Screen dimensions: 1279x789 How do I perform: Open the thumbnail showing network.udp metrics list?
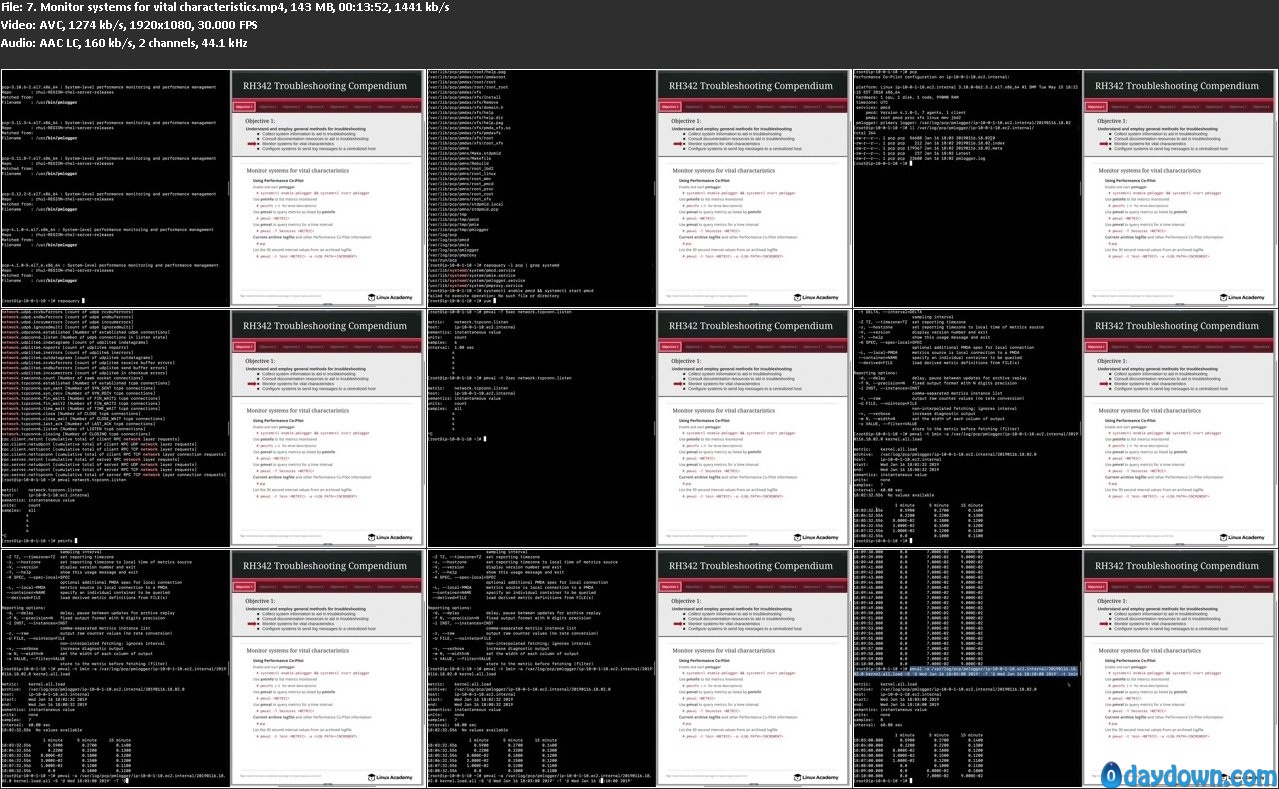114,428
